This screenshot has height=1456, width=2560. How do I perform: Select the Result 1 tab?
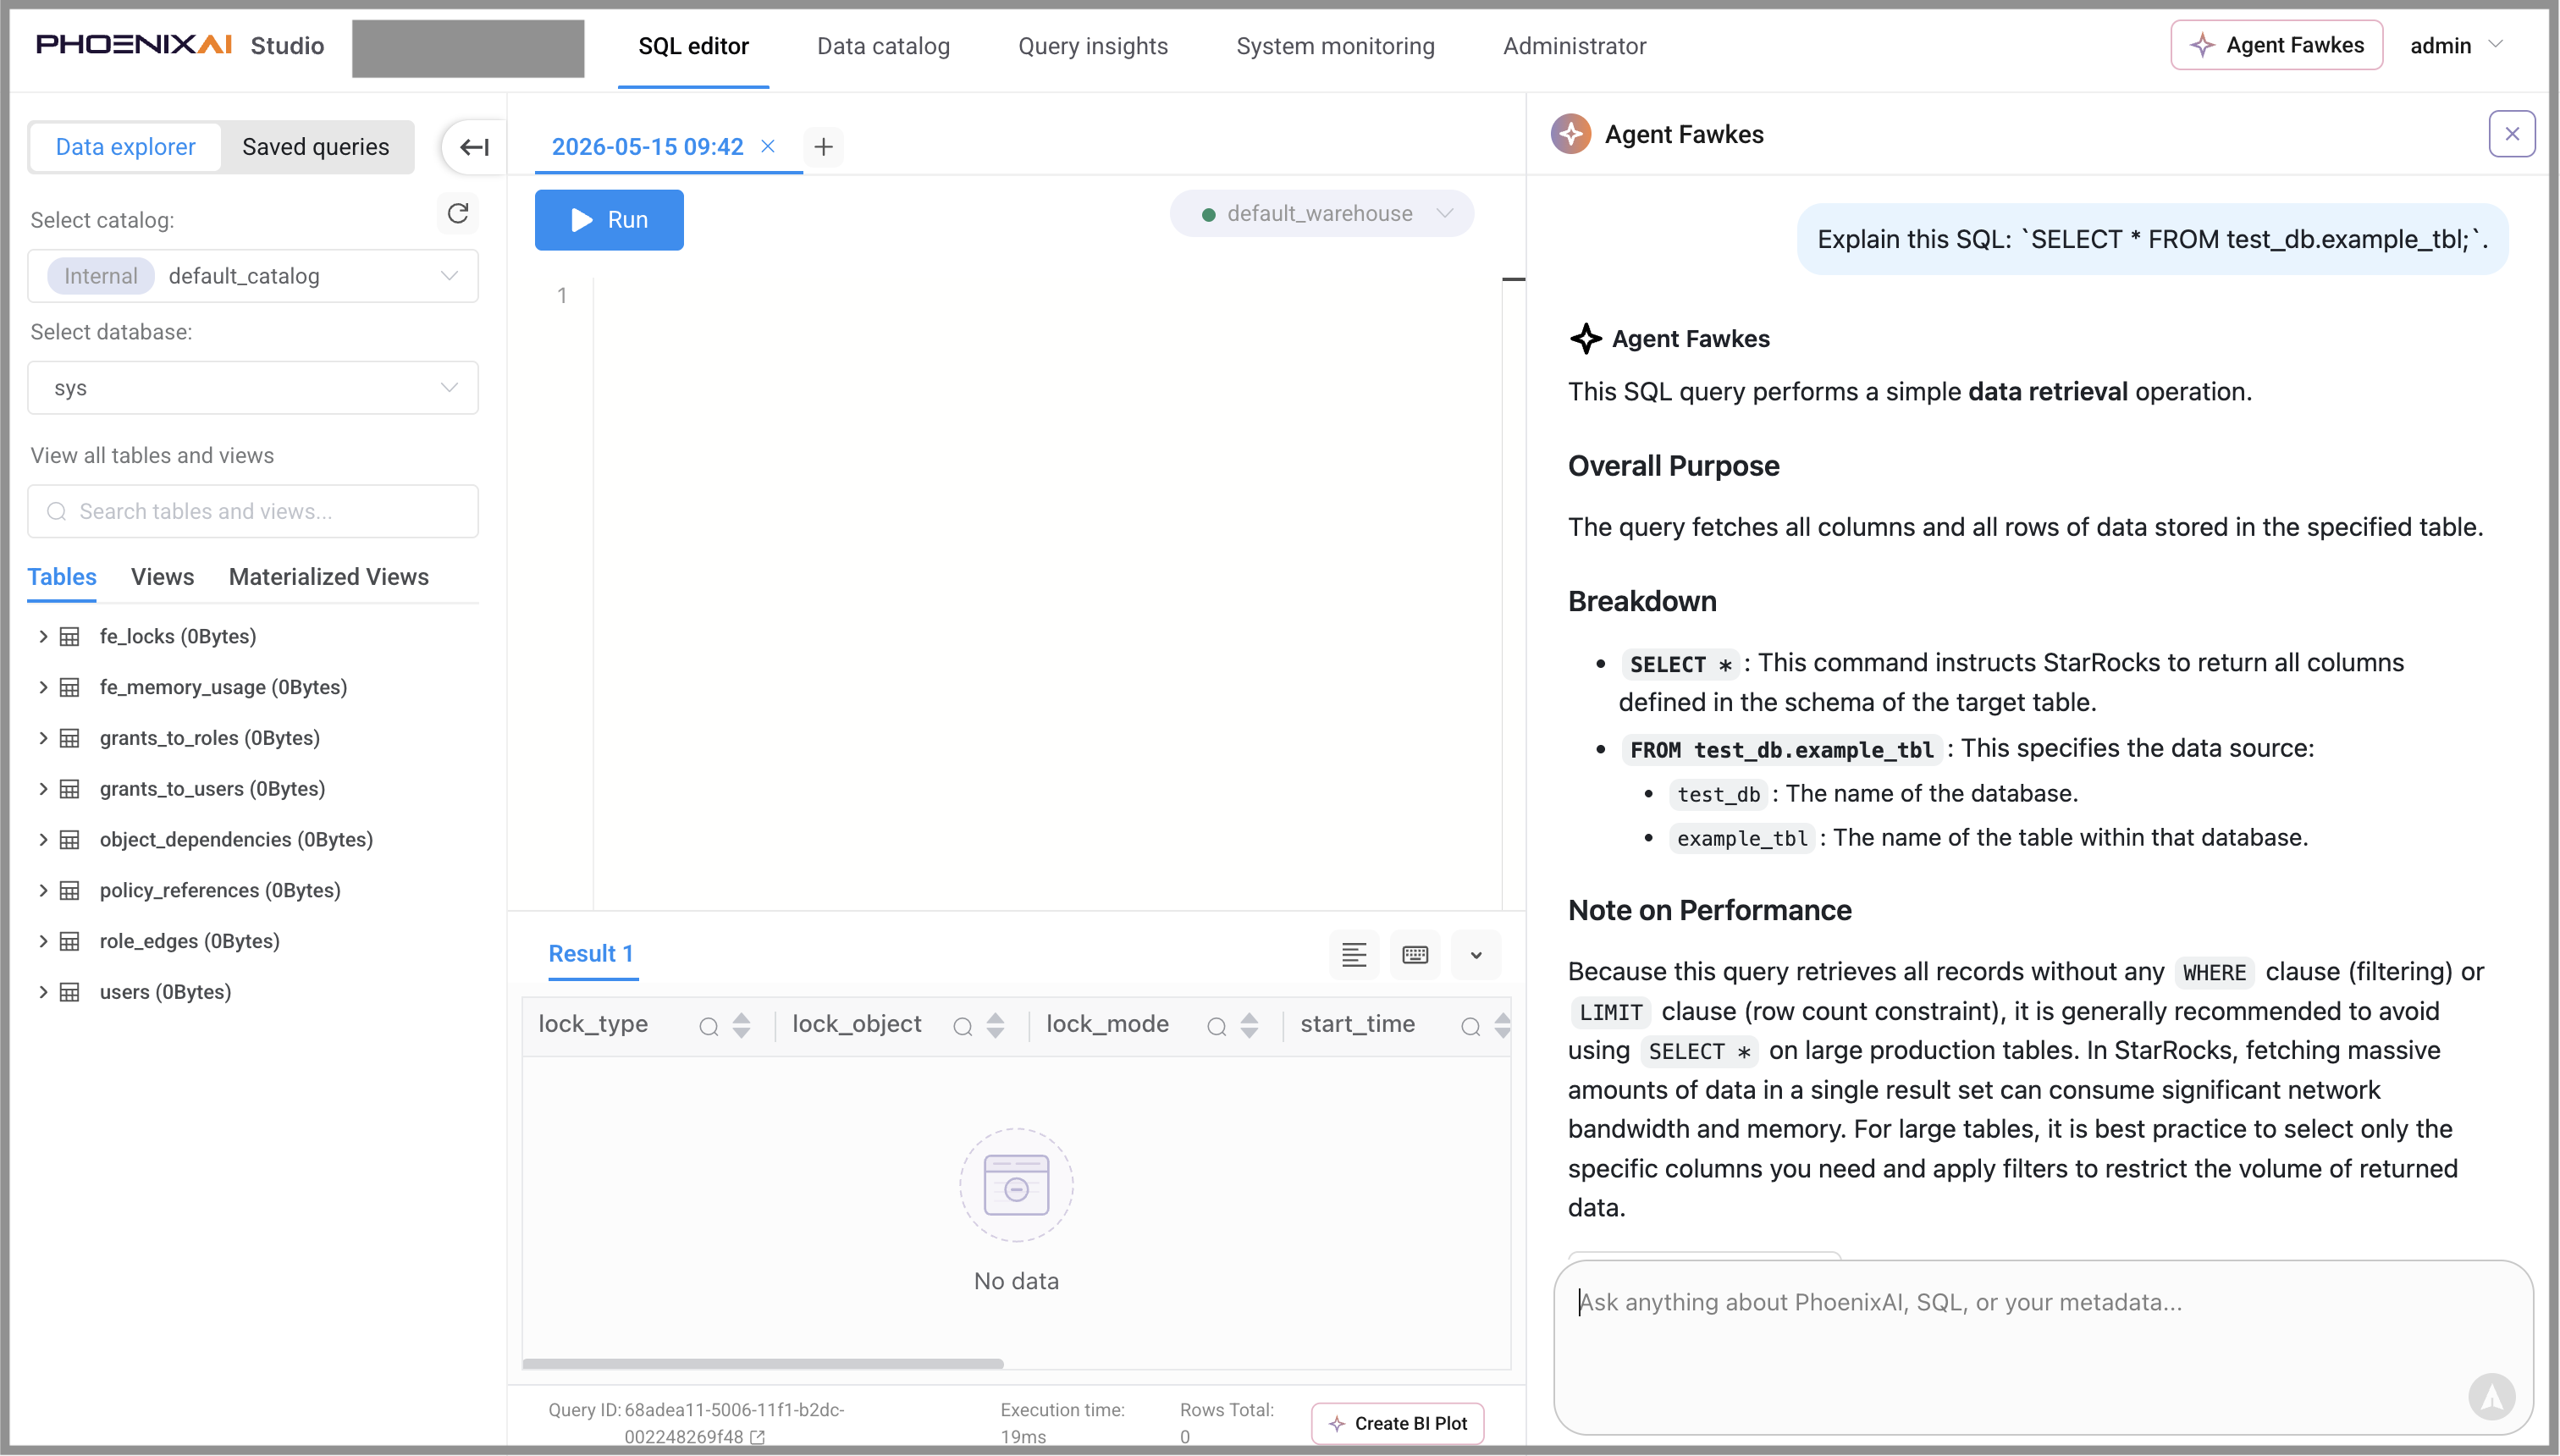coord(591,954)
